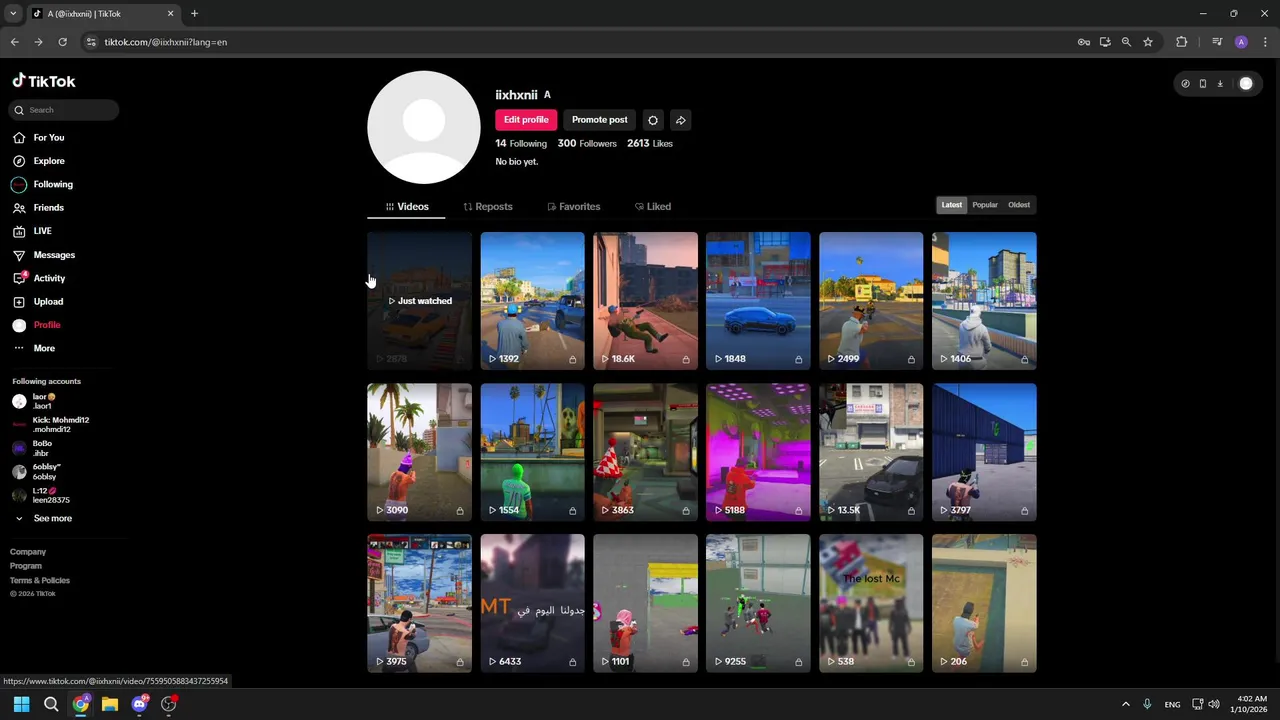Image resolution: width=1280 pixels, height=720 pixels.
Task: Expand See more following accounts
Action: pos(43,519)
